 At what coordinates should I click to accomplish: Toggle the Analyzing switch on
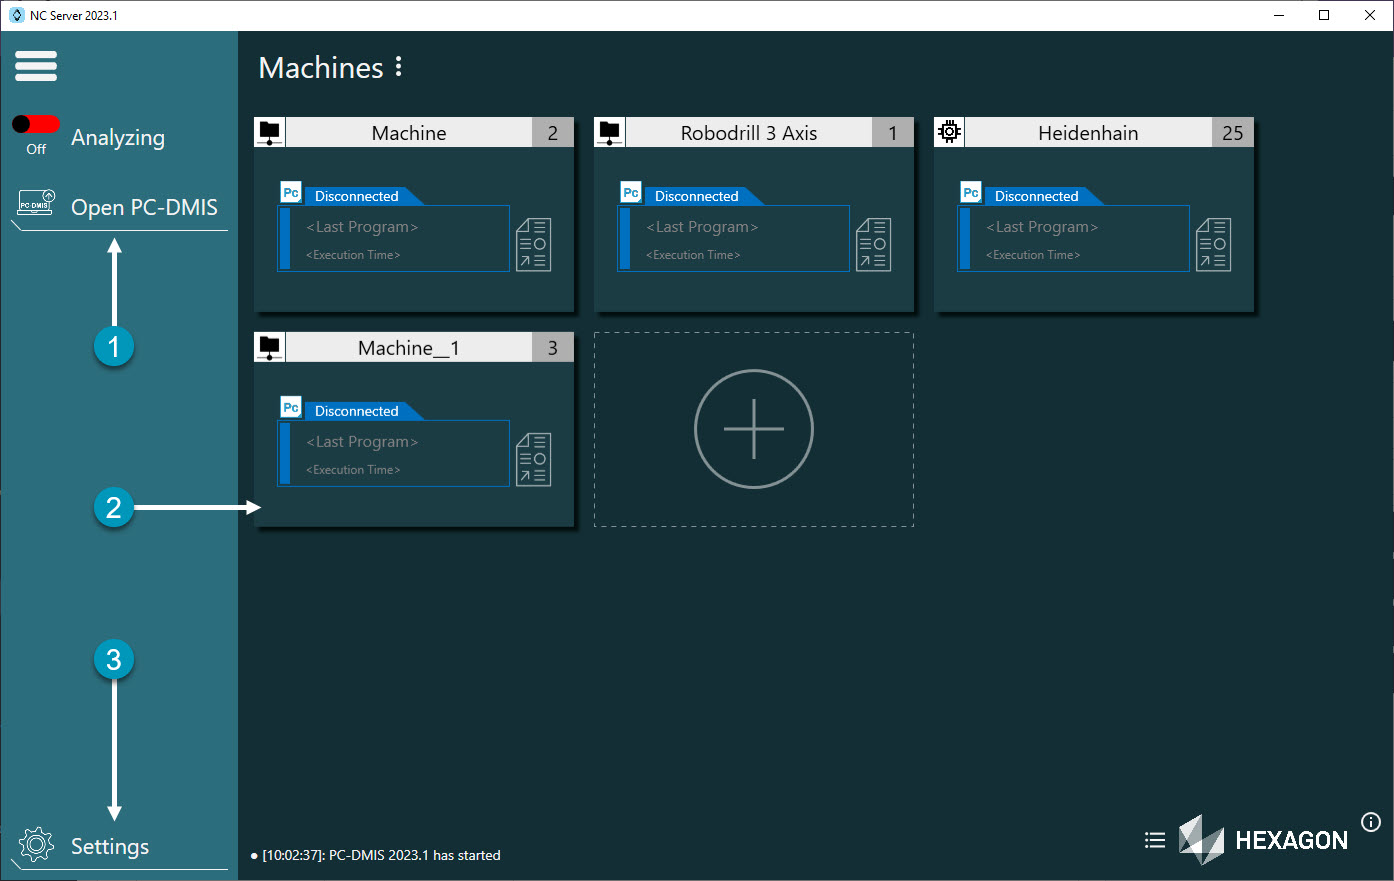[35, 124]
